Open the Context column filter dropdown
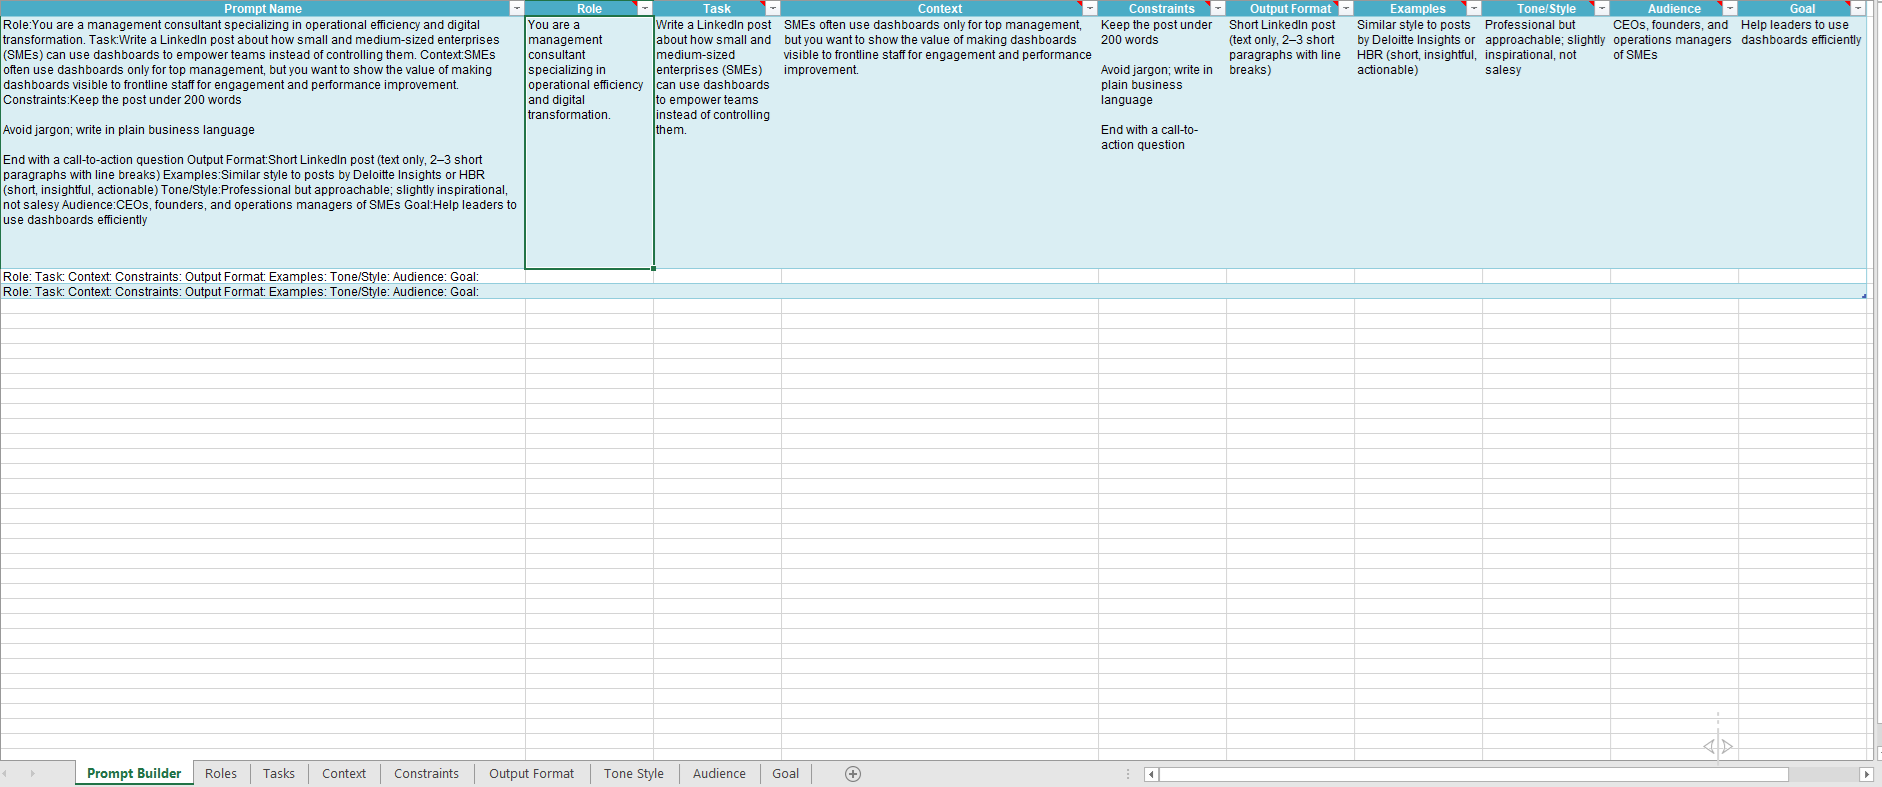Viewport: 1882px width, 787px height. coord(1090,8)
